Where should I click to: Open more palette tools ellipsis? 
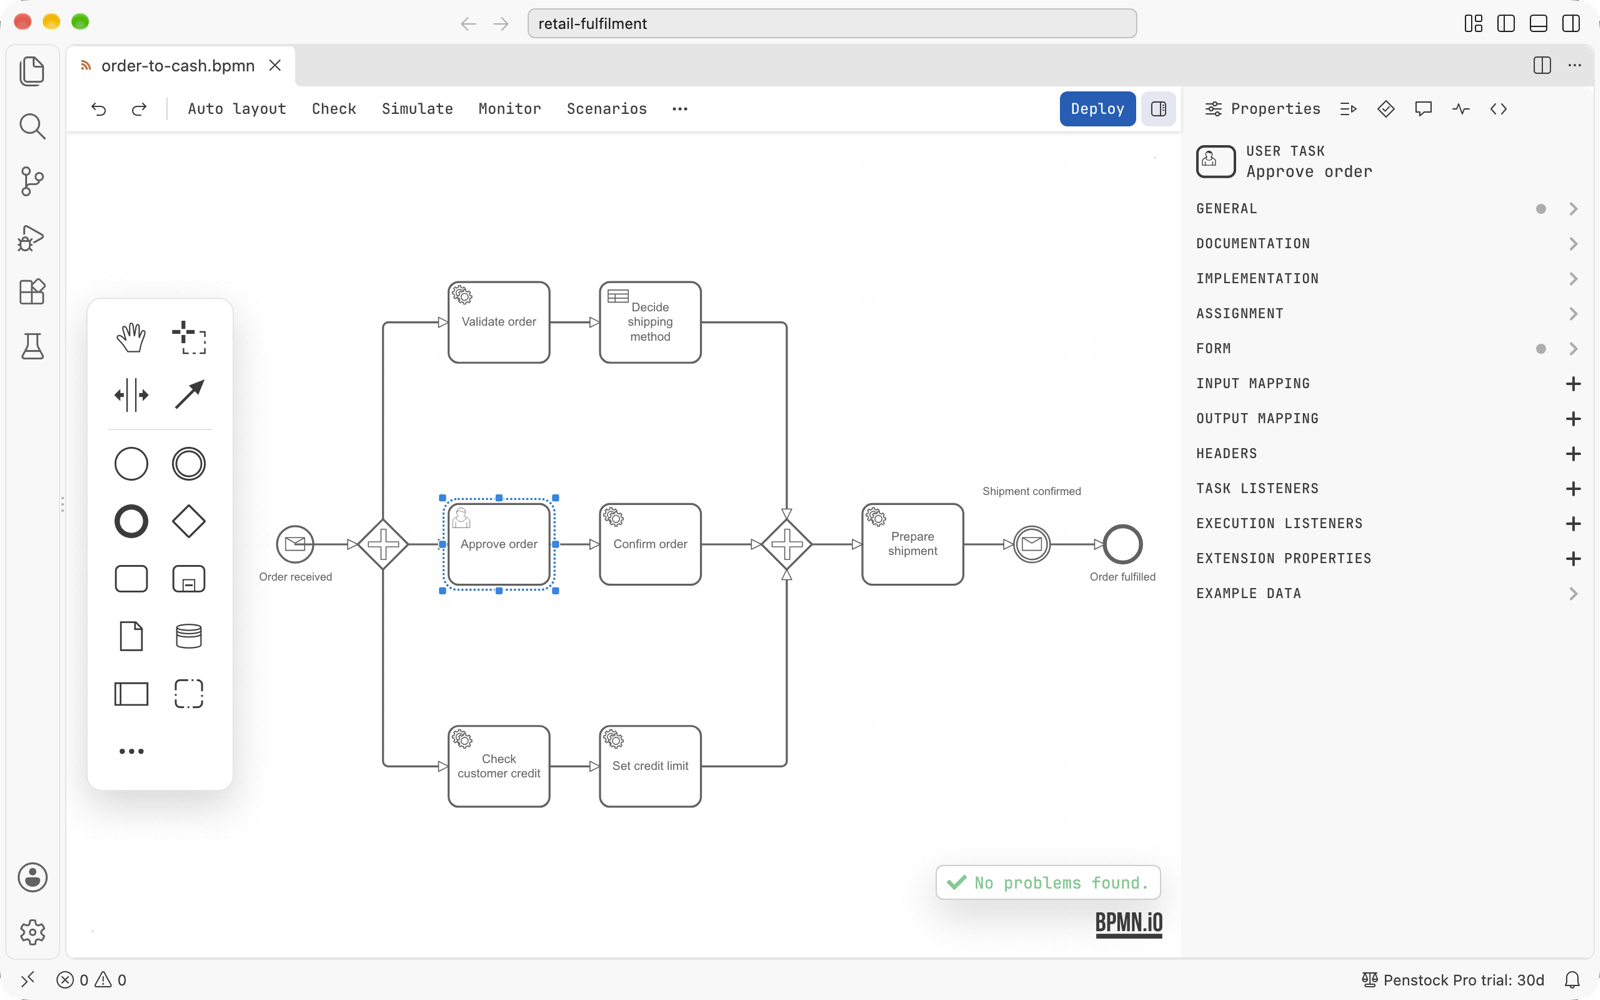131,751
